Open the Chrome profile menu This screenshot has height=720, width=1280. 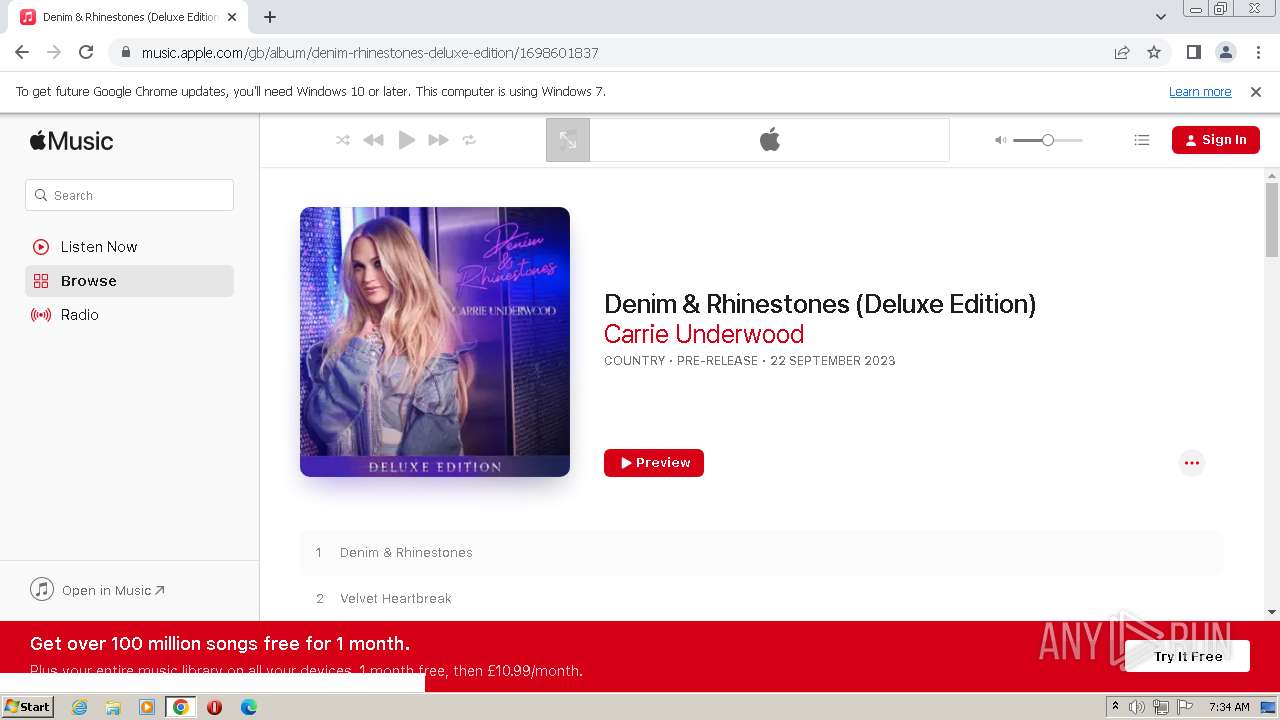[1225, 52]
